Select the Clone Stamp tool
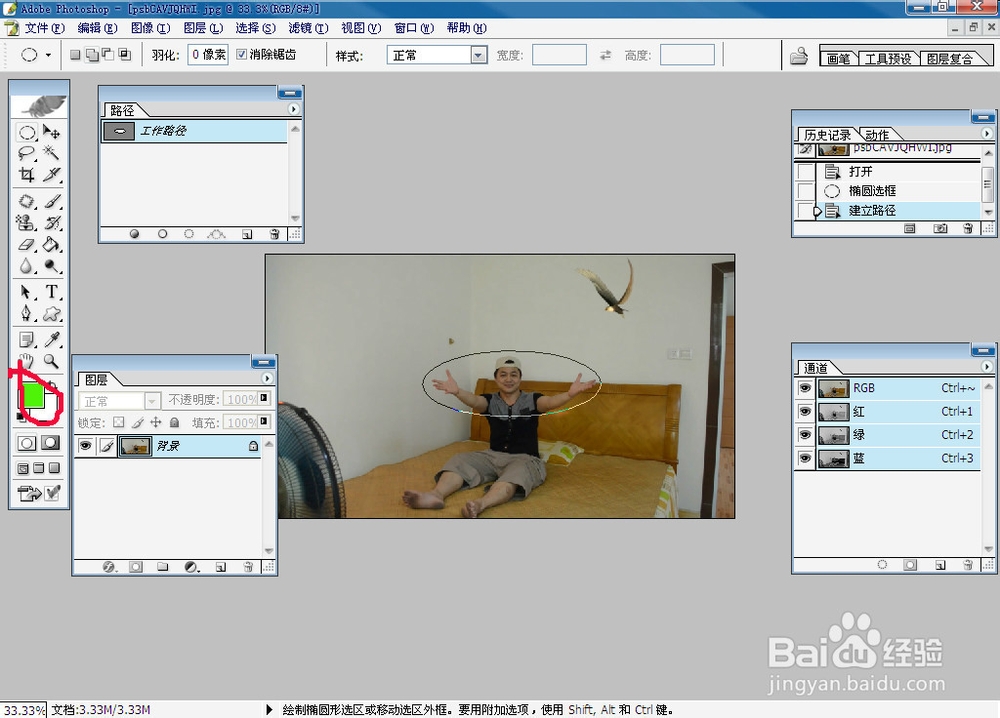Screen dimensions: 1000x718 click(27, 223)
